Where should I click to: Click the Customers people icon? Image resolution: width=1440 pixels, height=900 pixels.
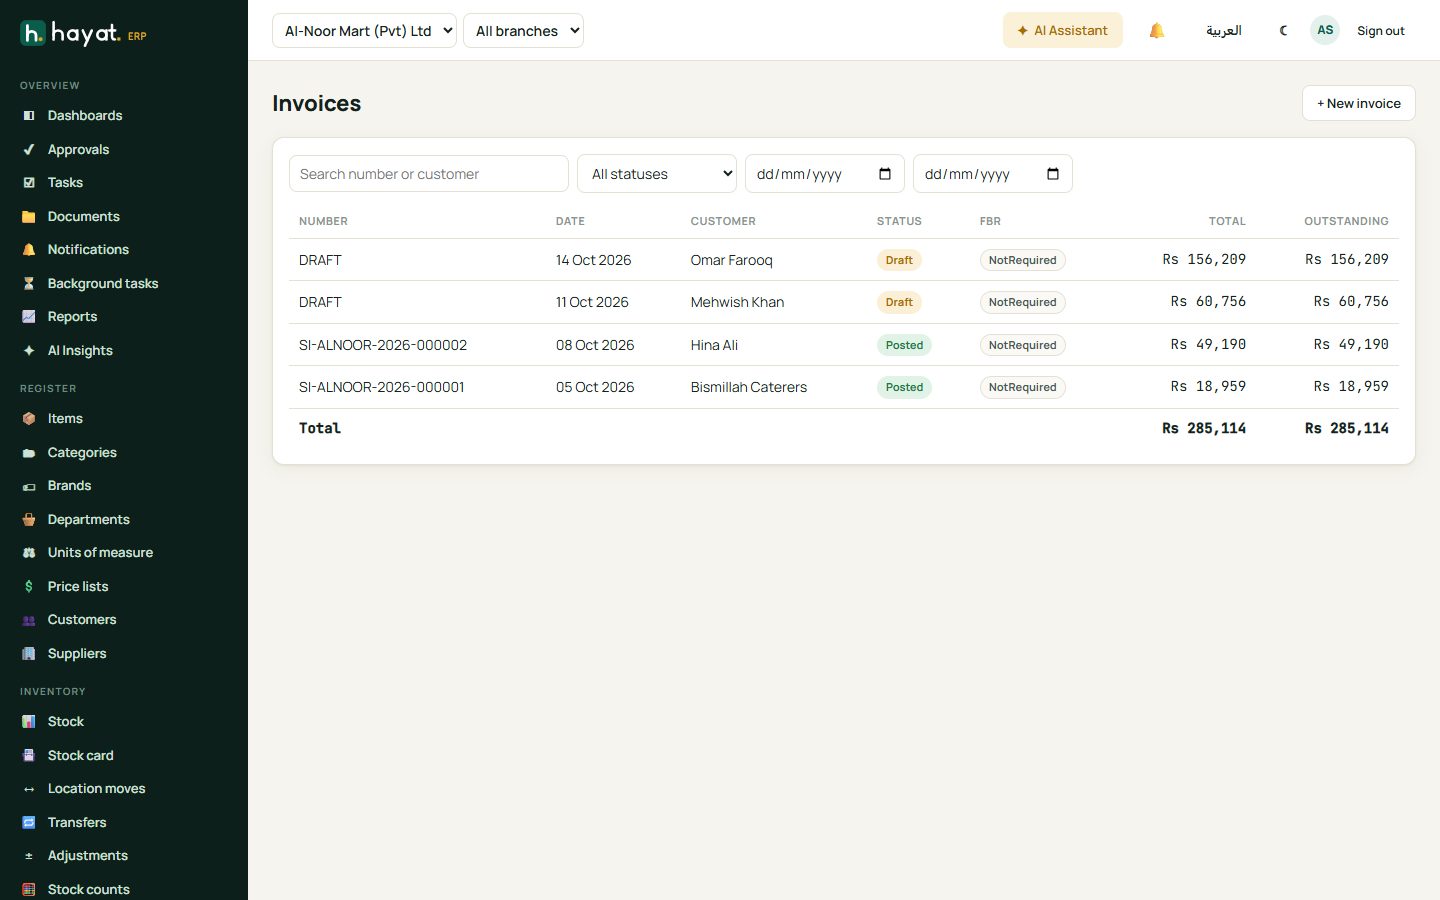click(29, 620)
